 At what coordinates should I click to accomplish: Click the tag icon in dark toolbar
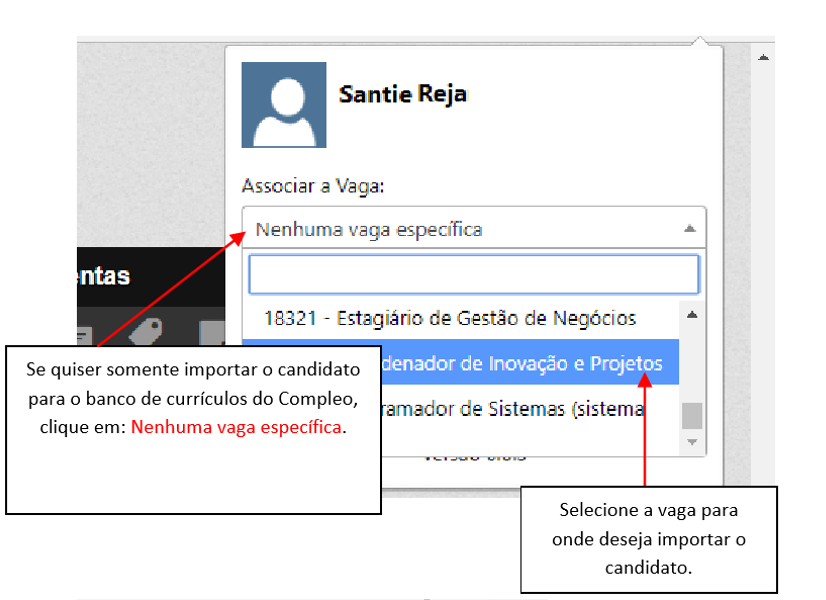(x=145, y=332)
